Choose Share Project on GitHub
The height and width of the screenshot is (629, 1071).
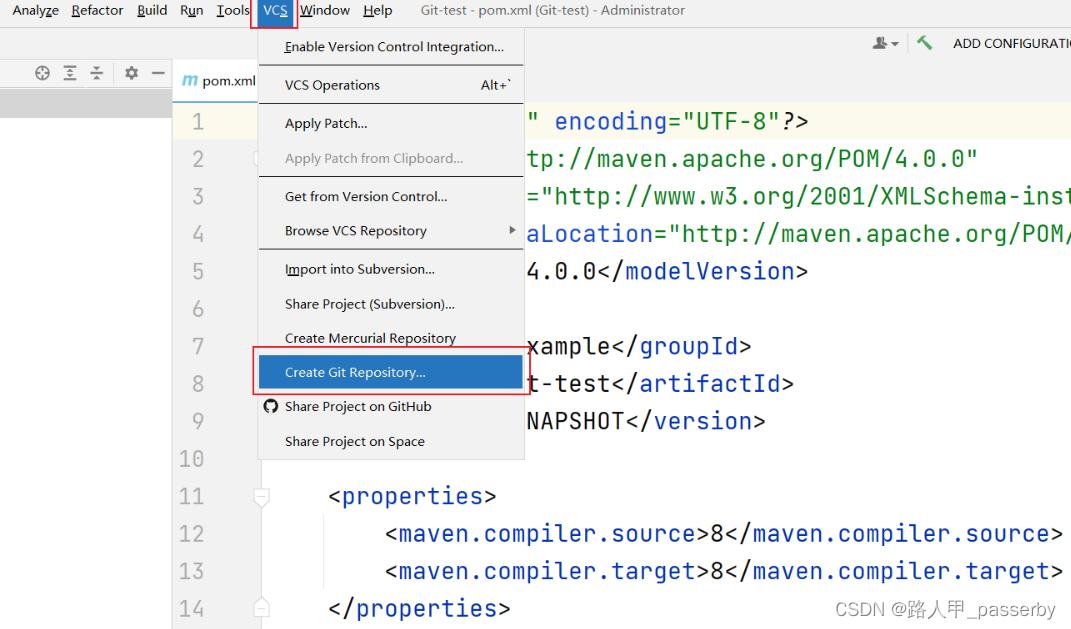click(x=391, y=406)
